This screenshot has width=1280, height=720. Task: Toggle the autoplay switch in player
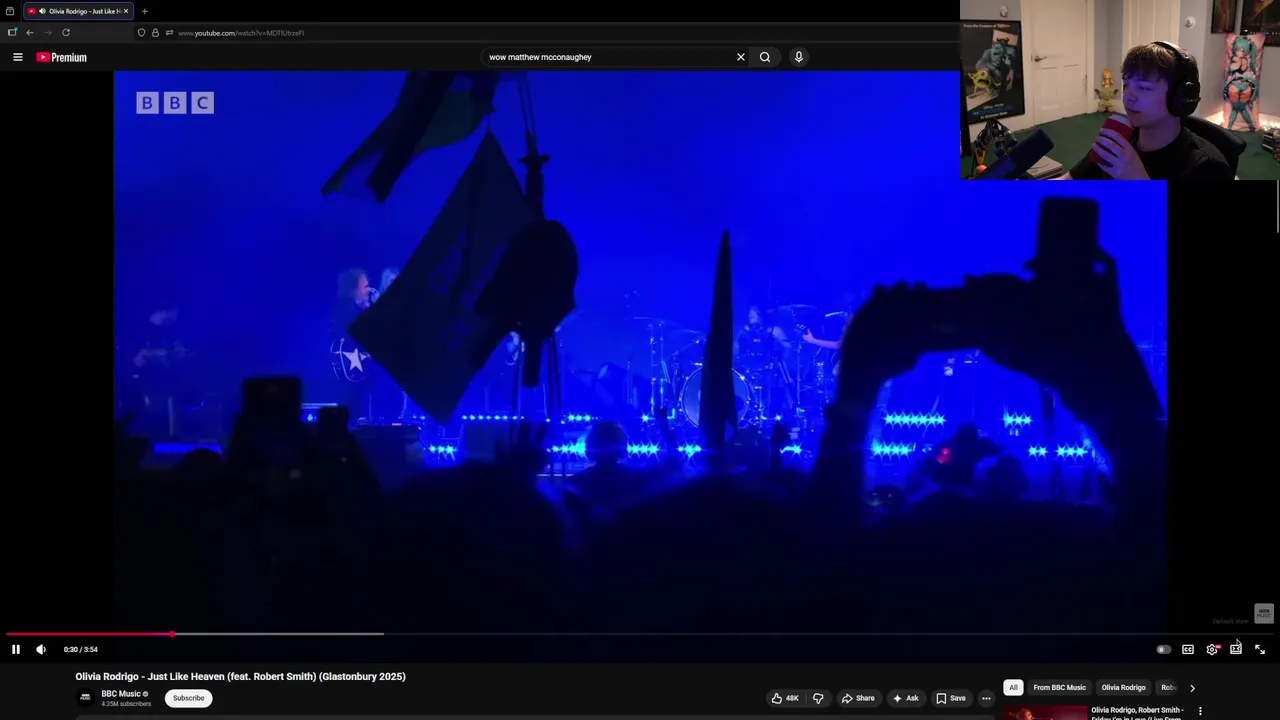point(1163,650)
